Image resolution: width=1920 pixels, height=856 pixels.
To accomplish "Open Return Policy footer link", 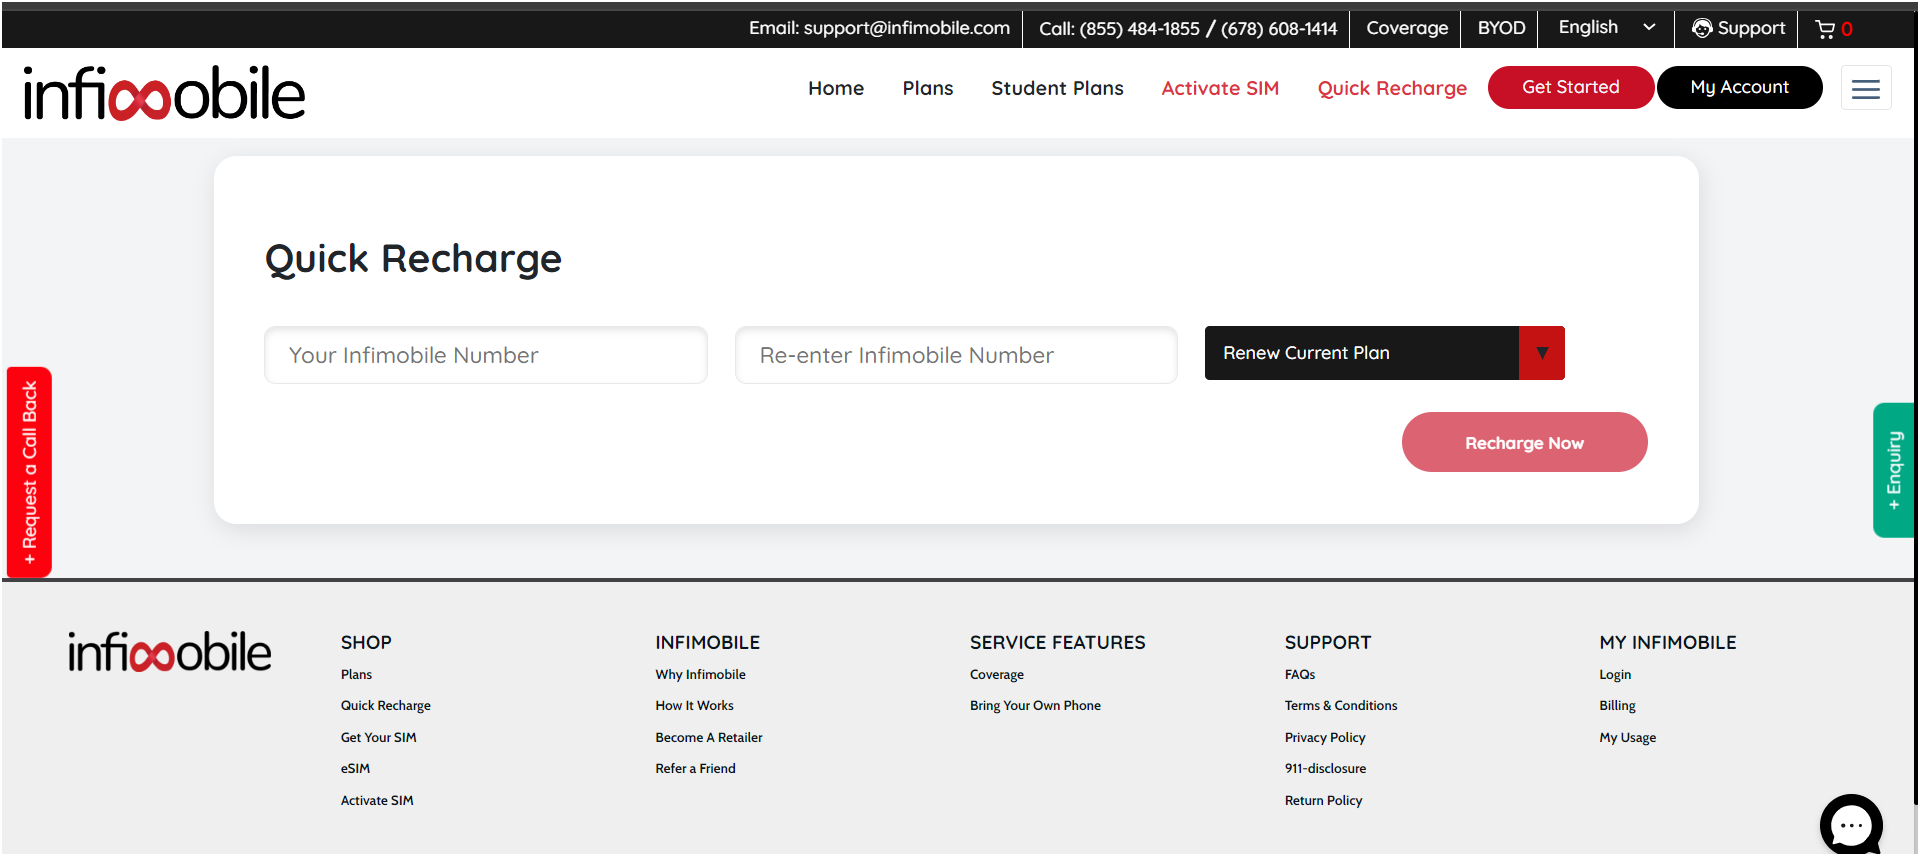I will tap(1323, 801).
